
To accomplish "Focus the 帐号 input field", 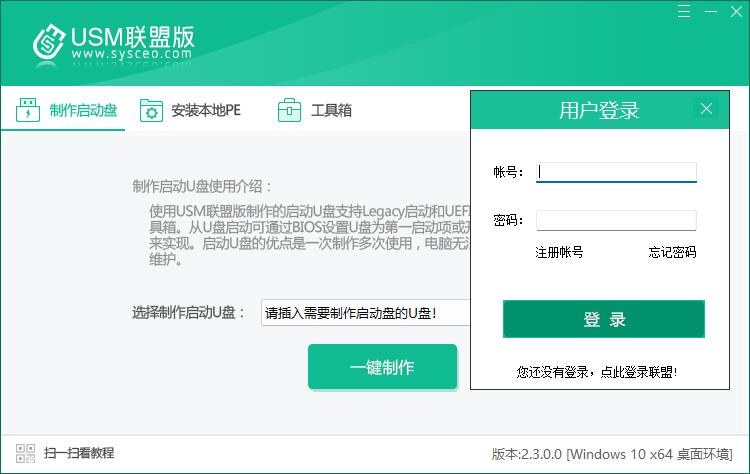I will pyautogui.click(x=616, y=172).
